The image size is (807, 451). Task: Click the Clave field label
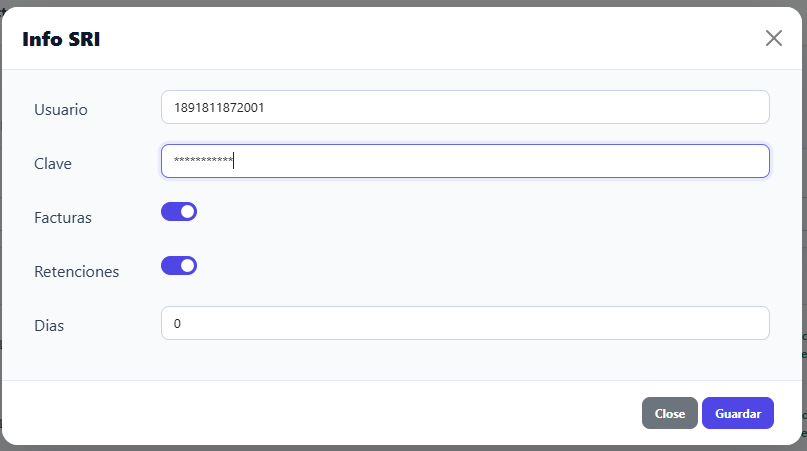(52, 164)
